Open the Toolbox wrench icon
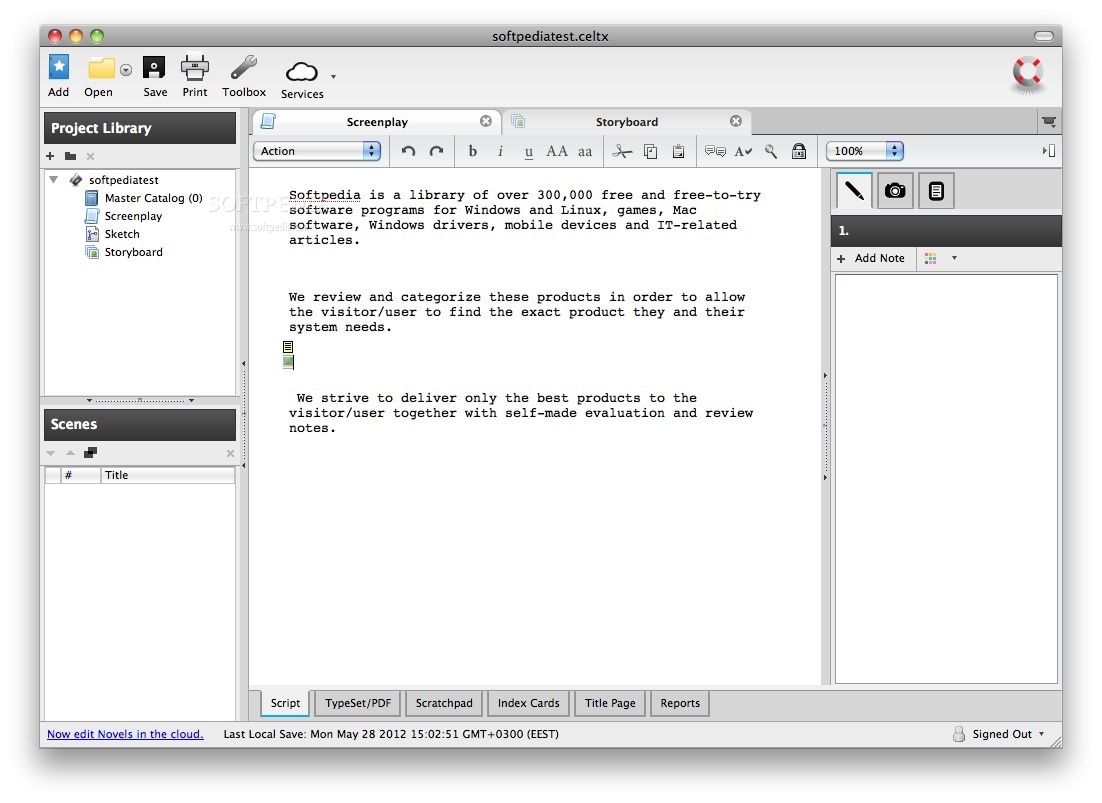 coord(244,67)
